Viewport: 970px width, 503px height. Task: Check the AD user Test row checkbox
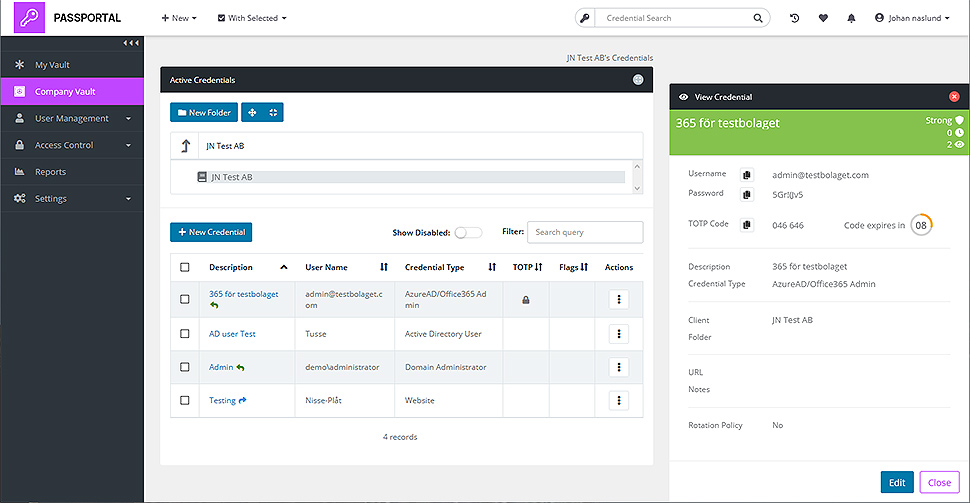[184, 334]
